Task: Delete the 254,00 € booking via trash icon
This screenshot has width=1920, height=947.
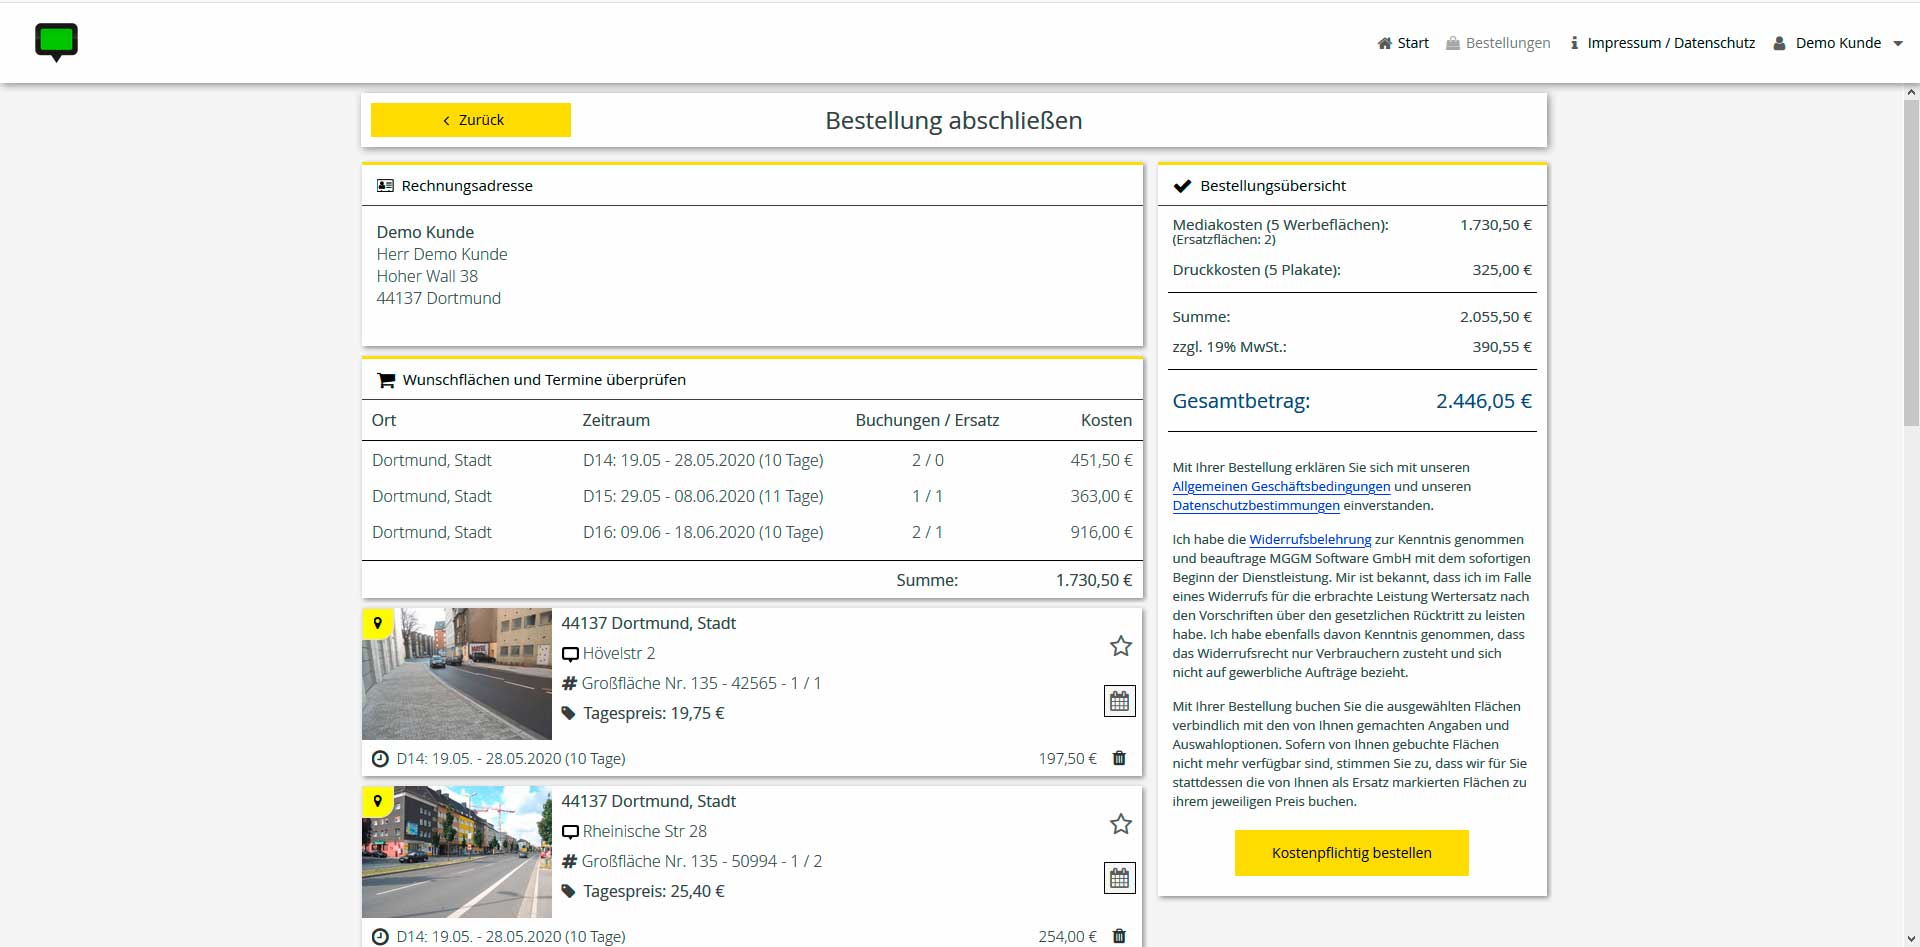Action: [x=1119, y=936]
